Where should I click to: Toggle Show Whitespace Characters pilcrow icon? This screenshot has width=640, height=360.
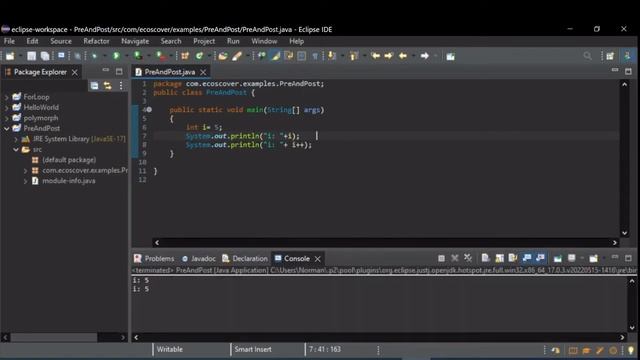tap(315, 56)
